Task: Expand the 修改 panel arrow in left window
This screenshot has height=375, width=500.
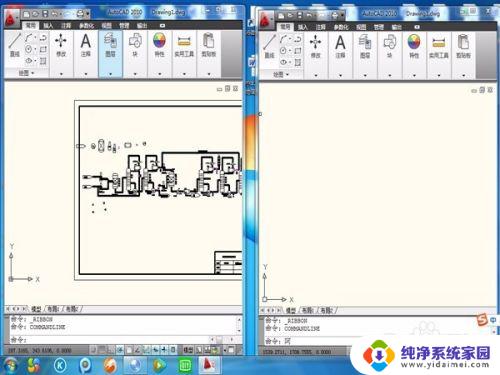Action: tap(61, 74)
